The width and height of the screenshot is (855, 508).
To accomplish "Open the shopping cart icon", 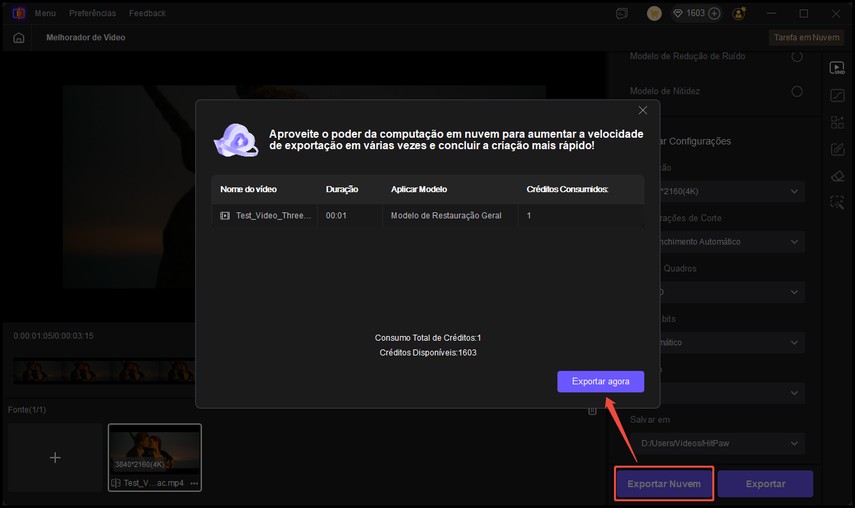I will coord(654,14).
